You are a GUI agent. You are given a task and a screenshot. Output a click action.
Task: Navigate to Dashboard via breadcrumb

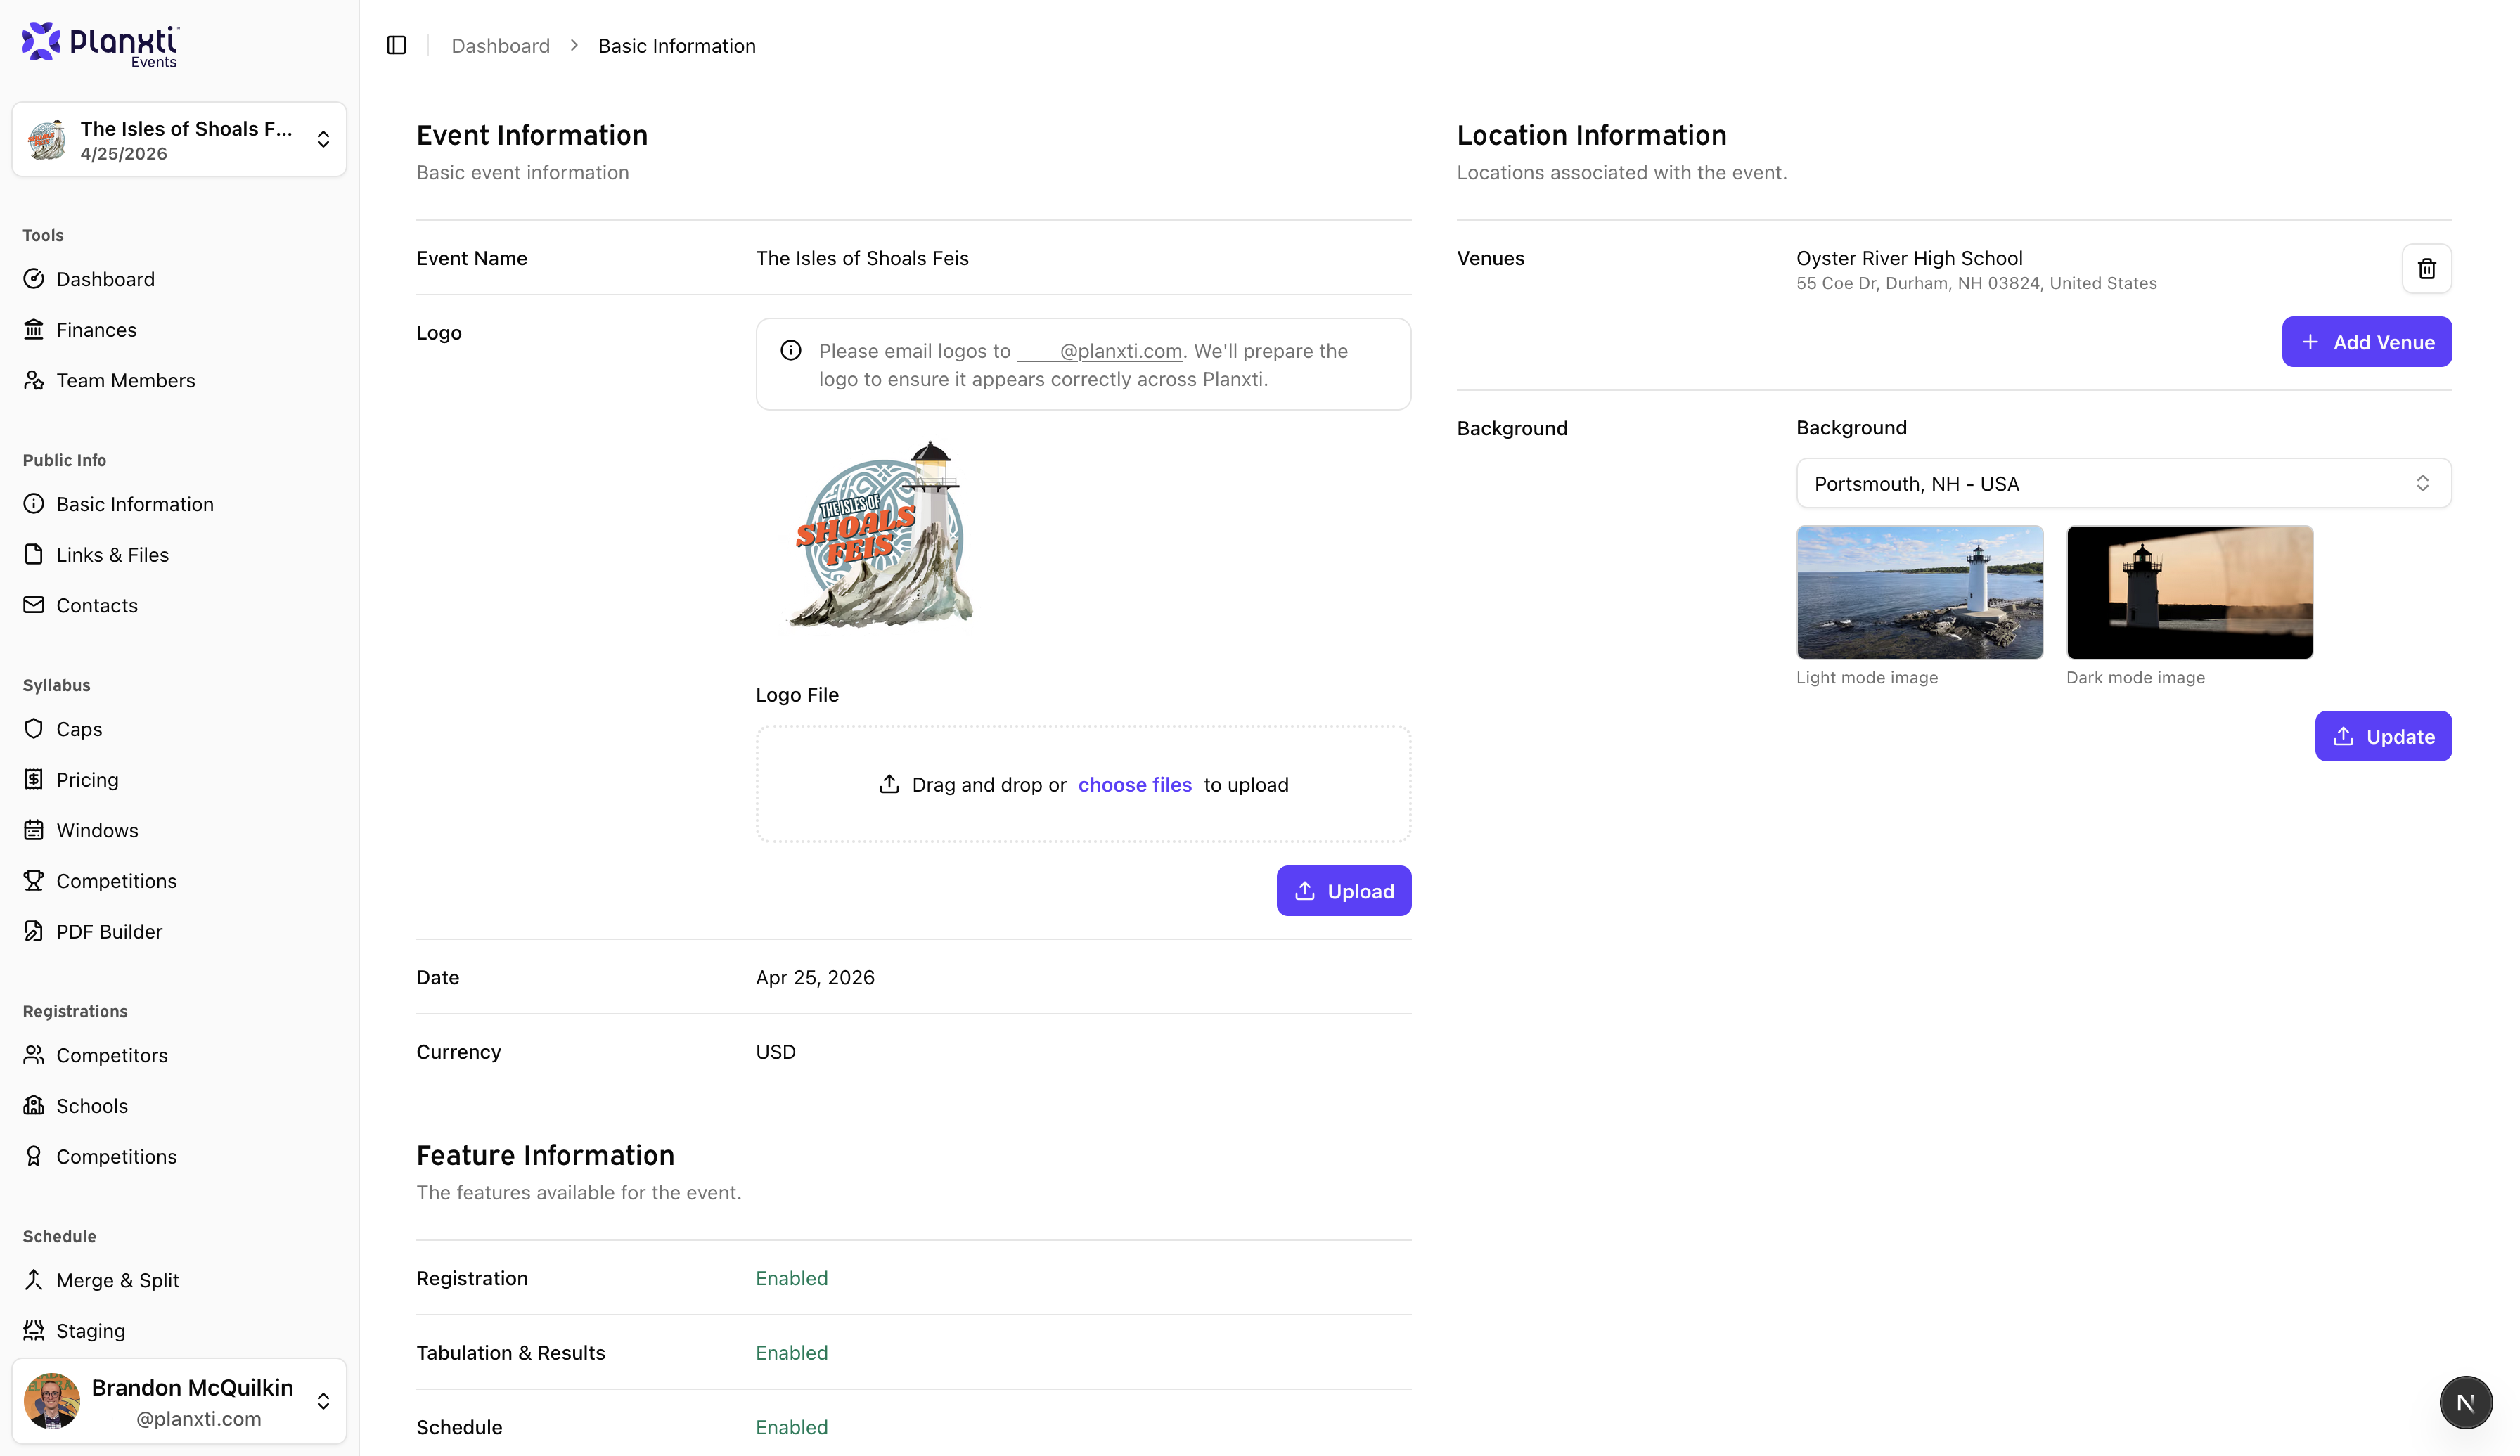tap(500, 45)
